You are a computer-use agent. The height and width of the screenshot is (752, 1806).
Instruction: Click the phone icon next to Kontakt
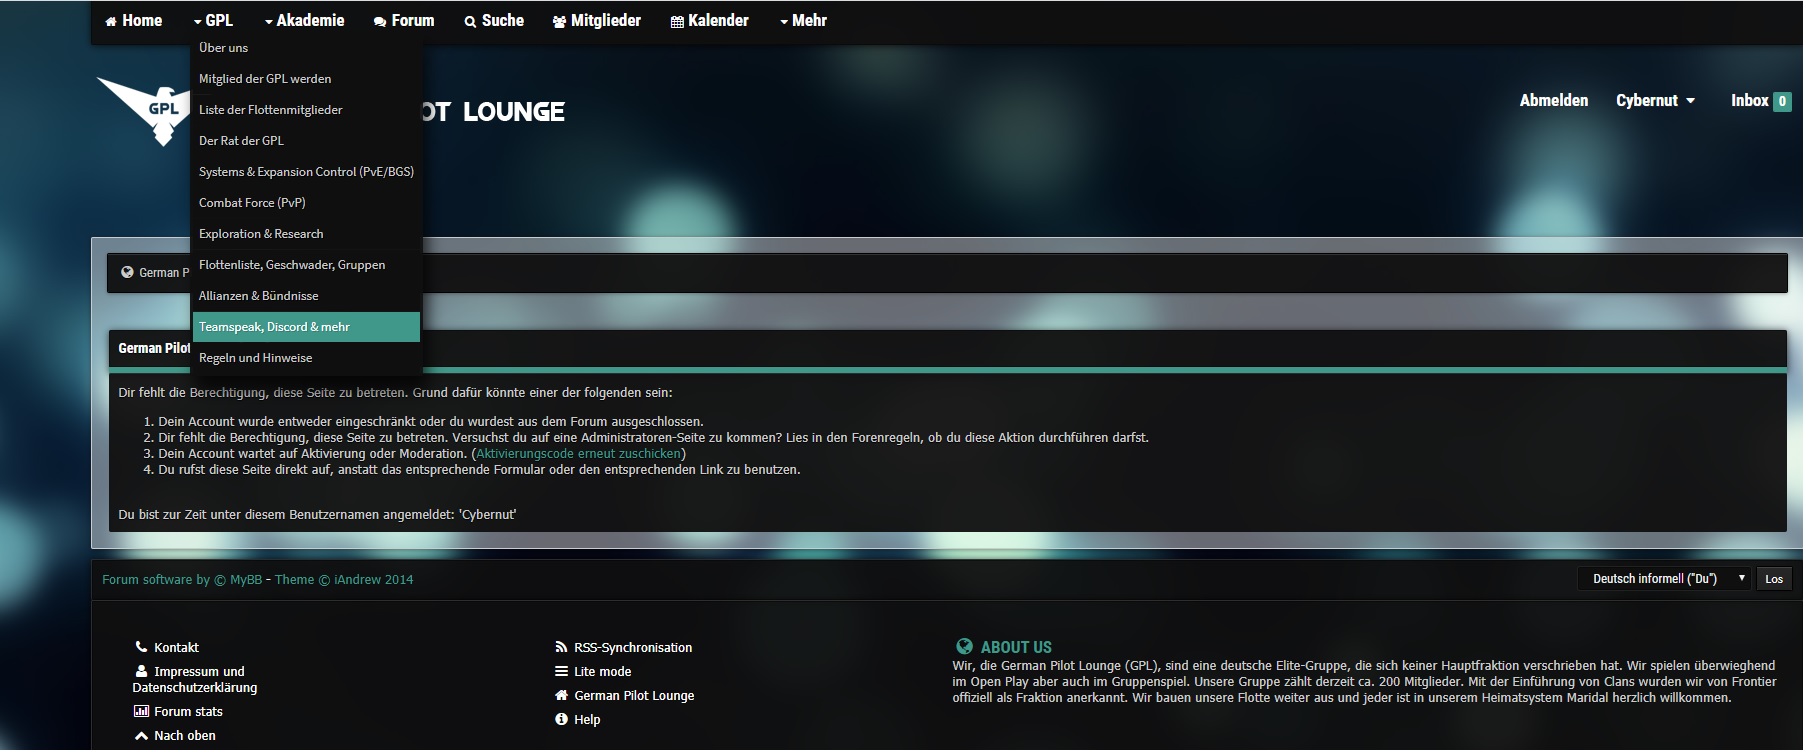click(x=141, y=647)
